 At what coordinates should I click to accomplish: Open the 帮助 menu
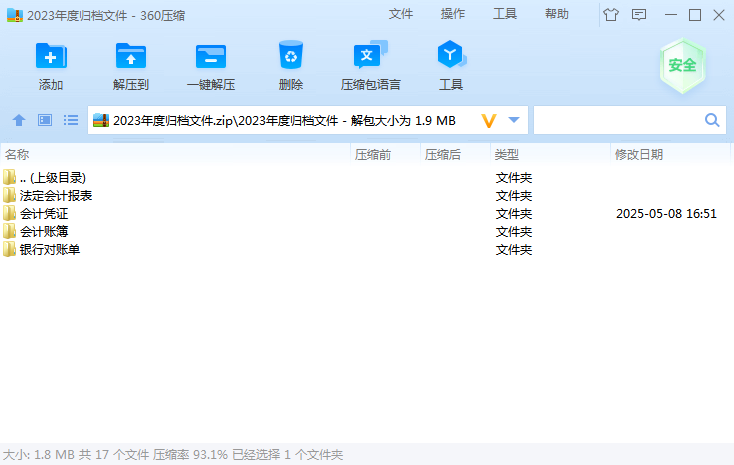point(557,14)
